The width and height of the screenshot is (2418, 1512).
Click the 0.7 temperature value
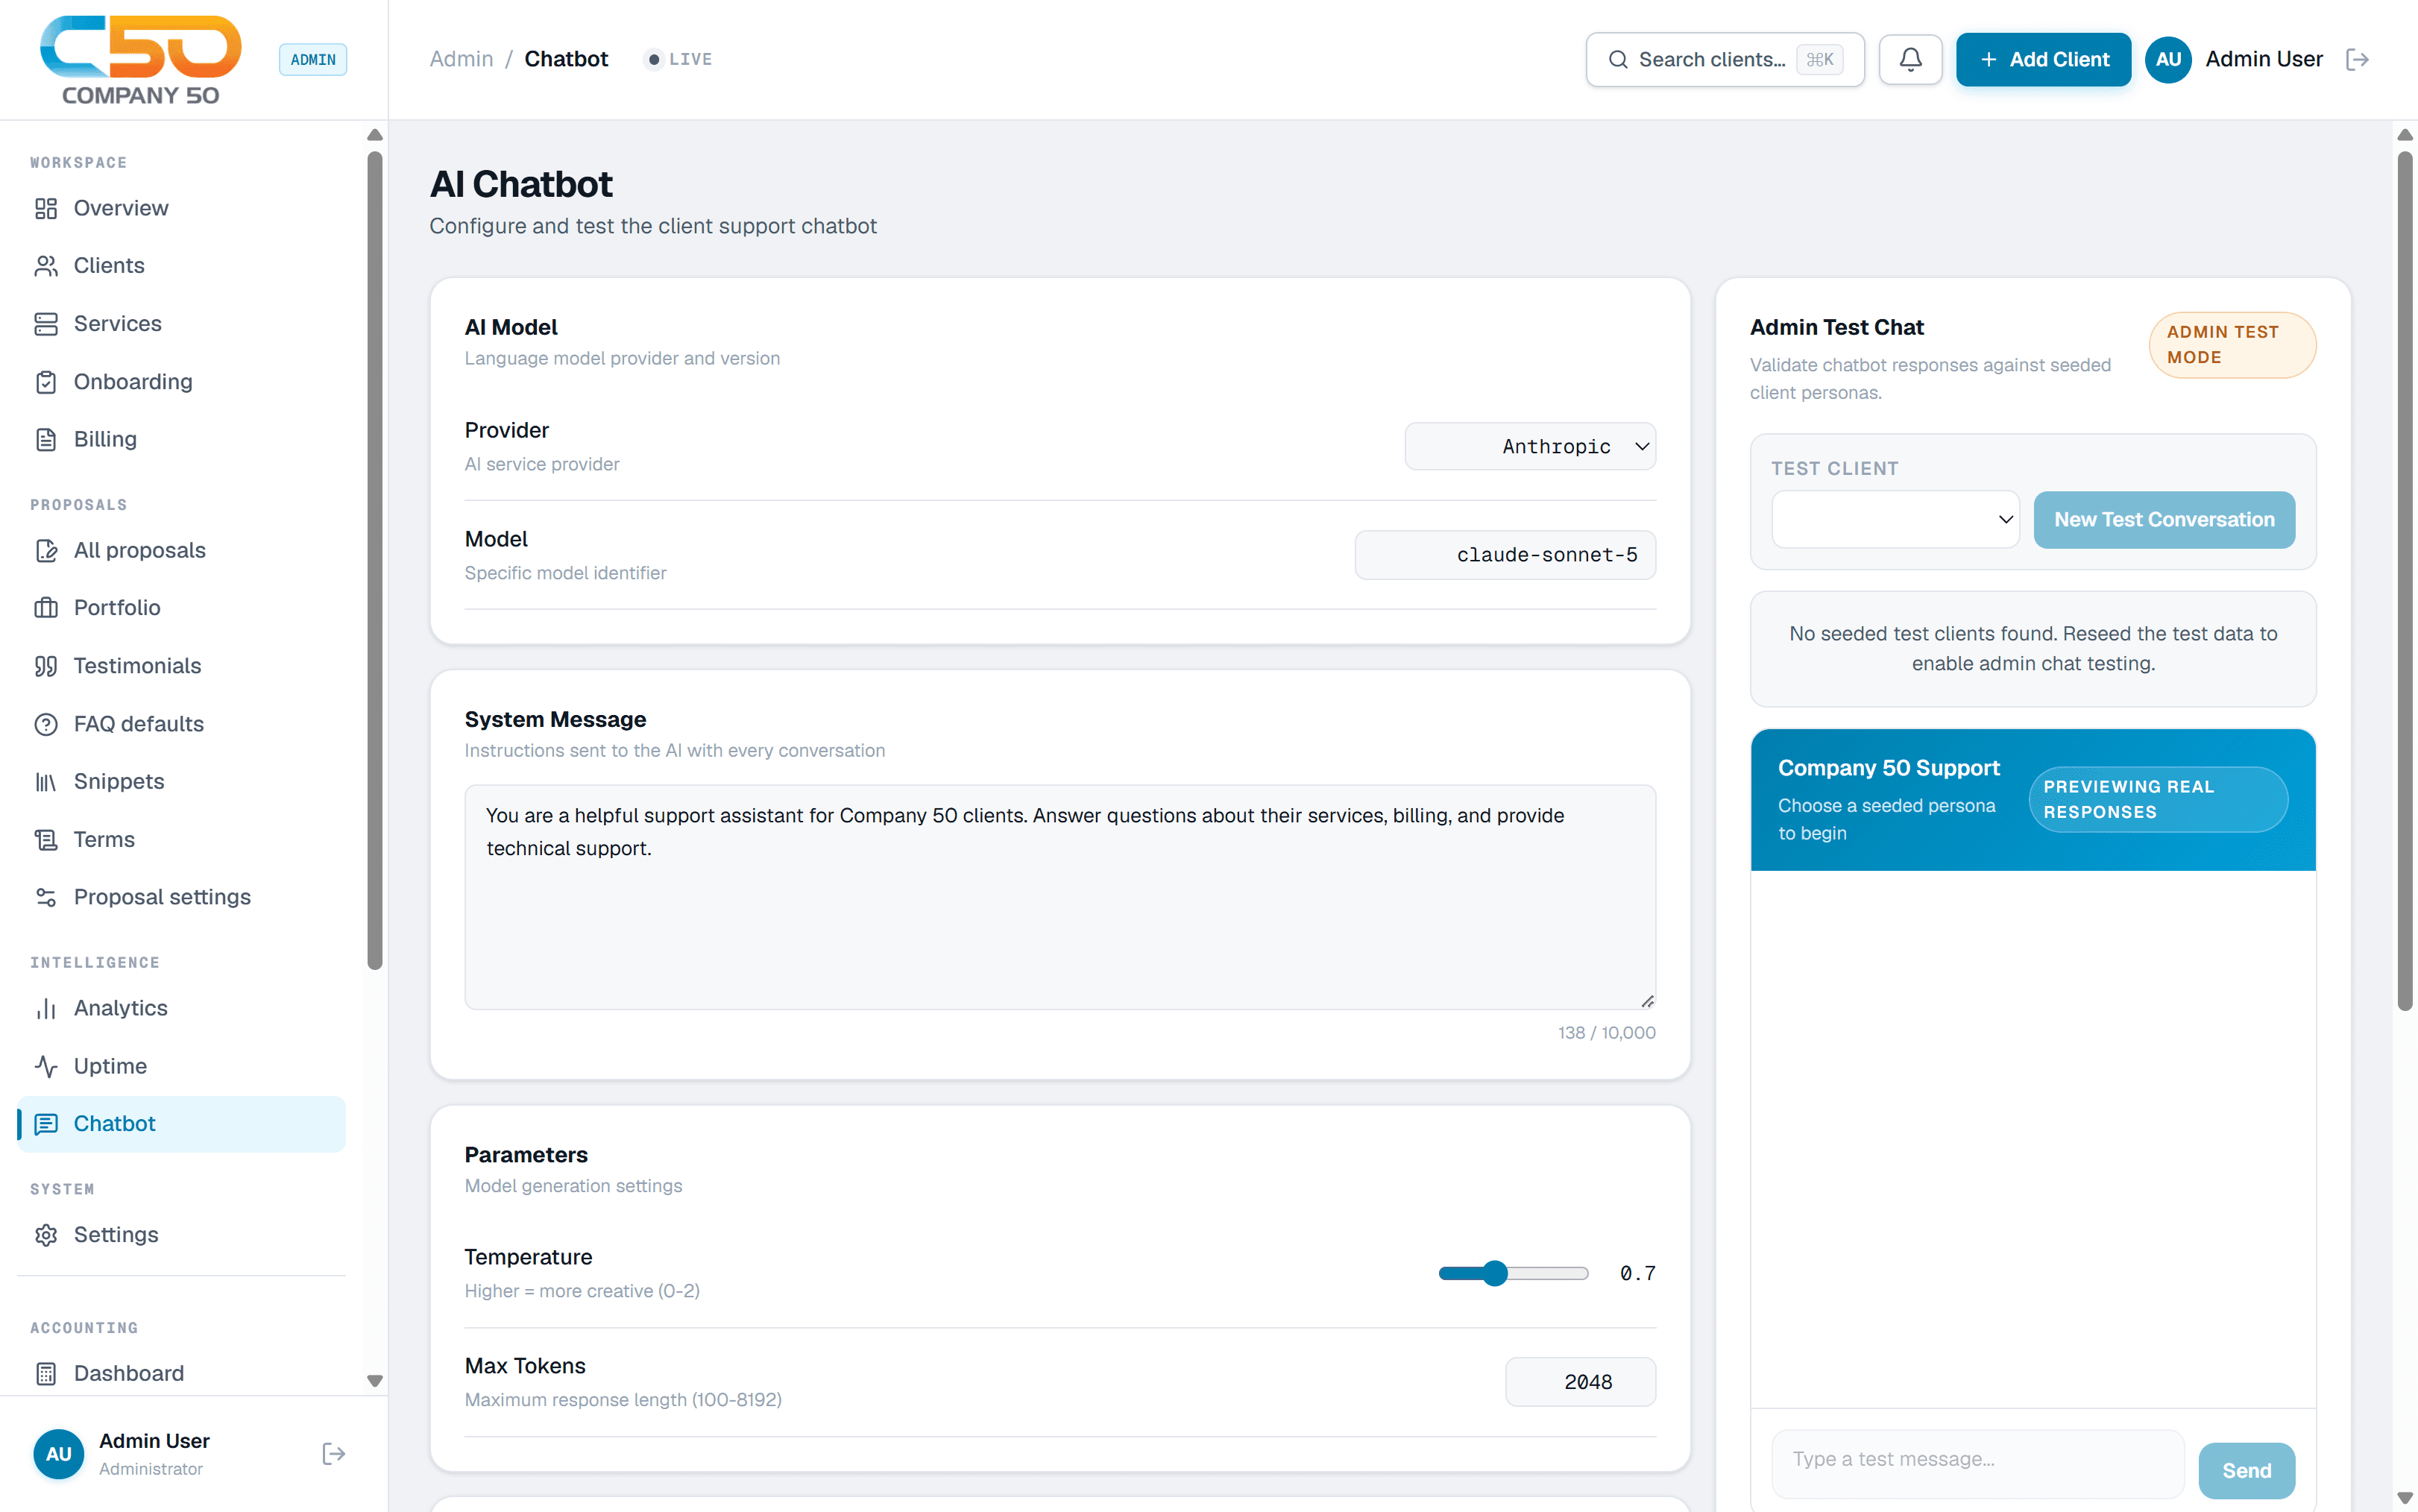point(1637,1273)
